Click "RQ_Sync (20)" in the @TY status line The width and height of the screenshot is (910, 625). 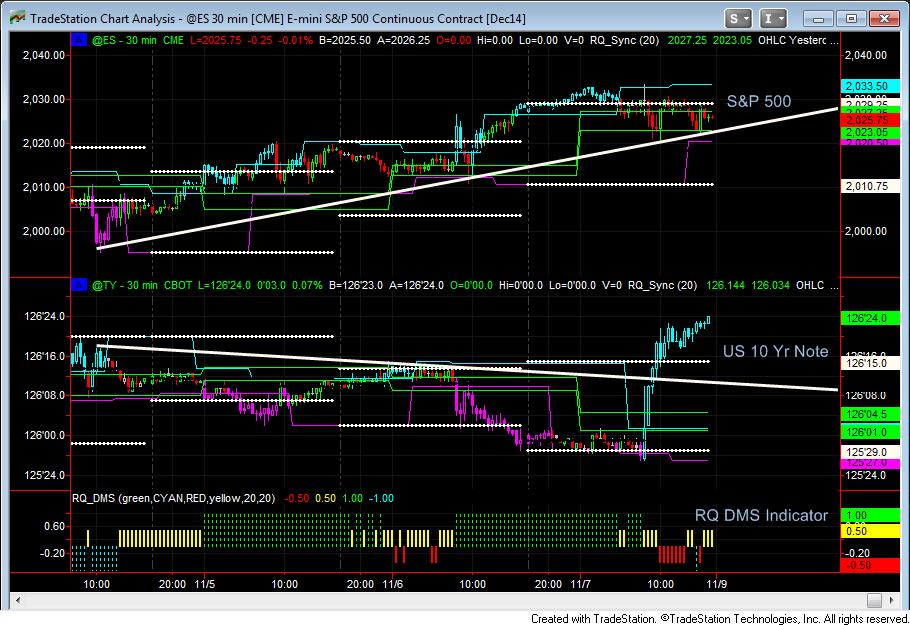[662, 286]
